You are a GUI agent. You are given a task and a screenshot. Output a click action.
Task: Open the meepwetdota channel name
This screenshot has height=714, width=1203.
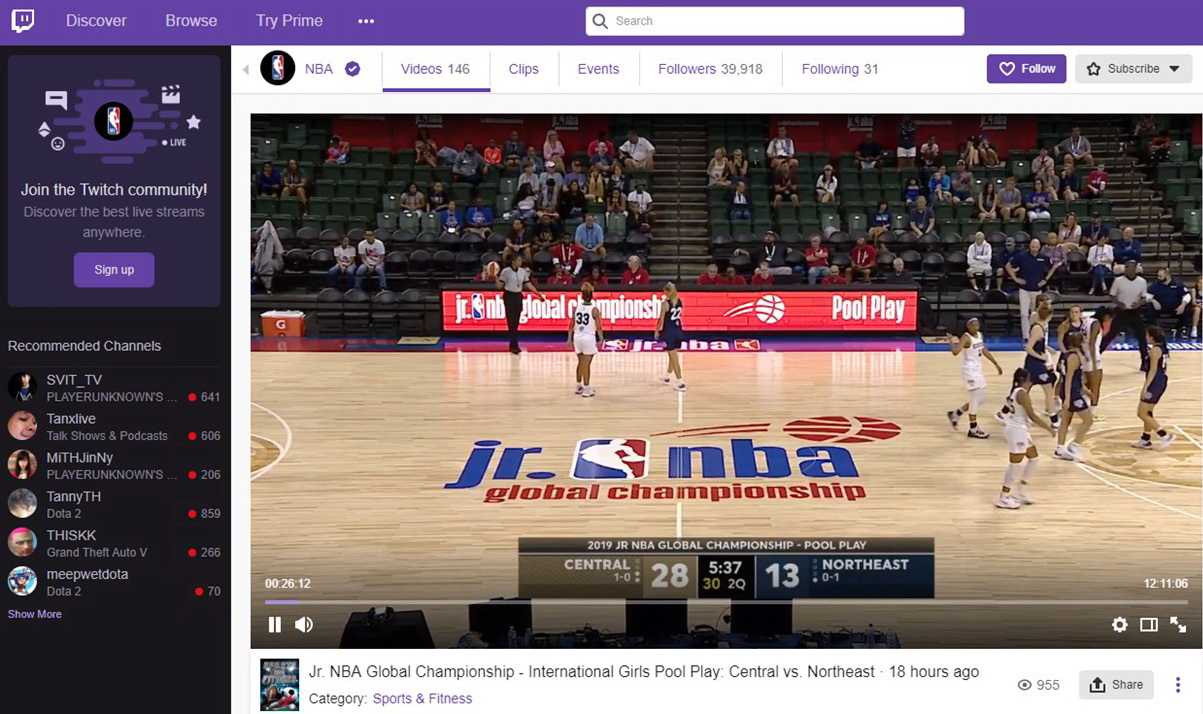tap(87, 575)
